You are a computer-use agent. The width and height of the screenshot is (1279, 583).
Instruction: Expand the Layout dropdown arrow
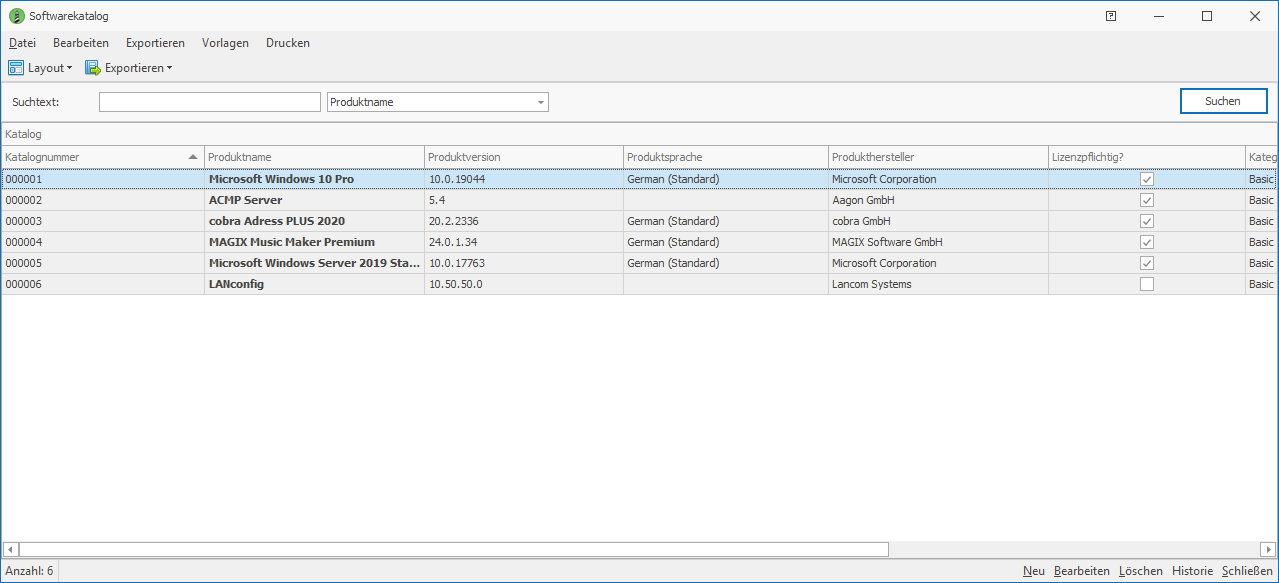pyautogui.click(x=69, y=68)
